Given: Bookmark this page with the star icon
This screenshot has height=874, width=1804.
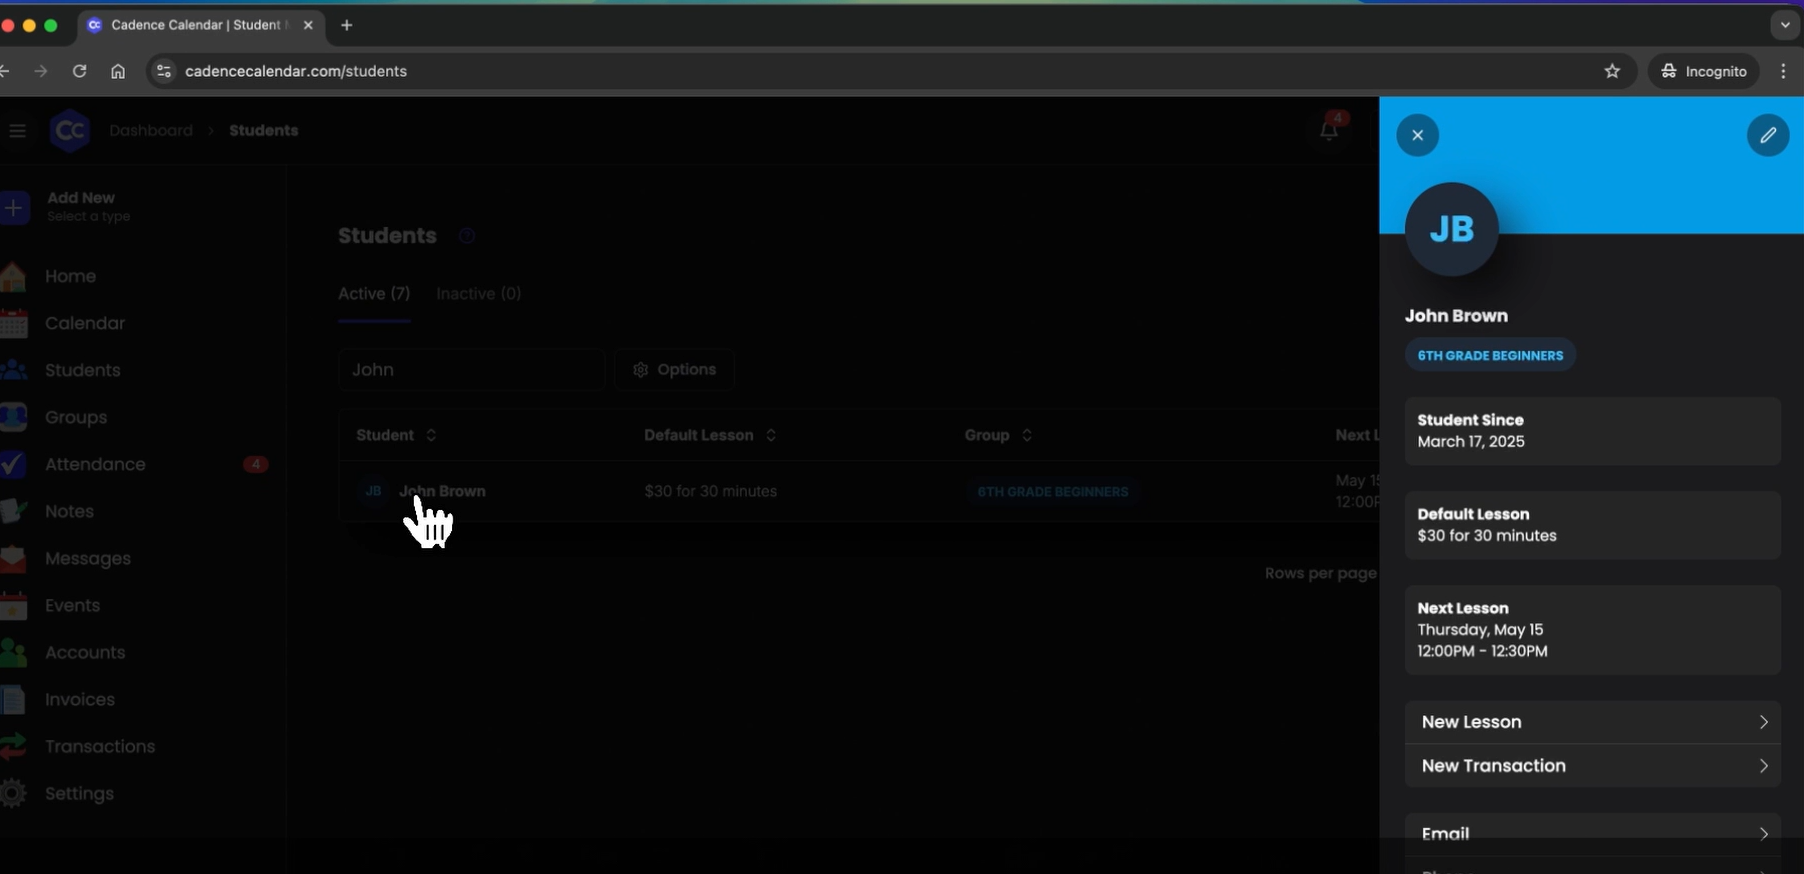Looking at the screenshot, I should pyautogui.click(x=1612, y=71).
